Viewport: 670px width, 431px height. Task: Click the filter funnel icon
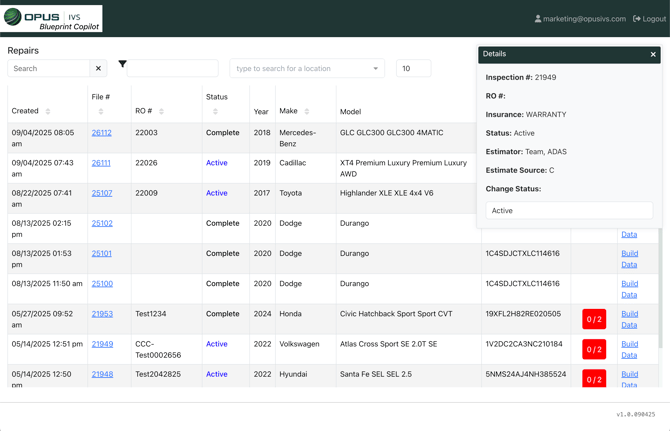[x=122, y=64]
